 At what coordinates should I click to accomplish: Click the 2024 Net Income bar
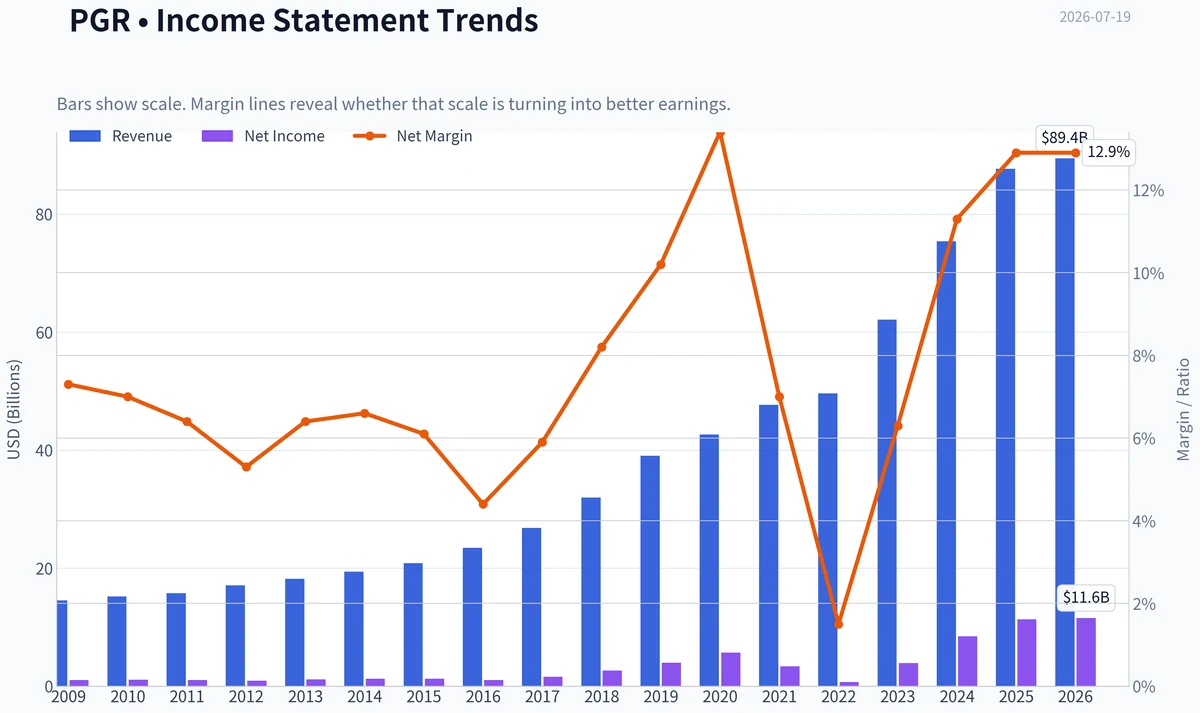point(967,662)
